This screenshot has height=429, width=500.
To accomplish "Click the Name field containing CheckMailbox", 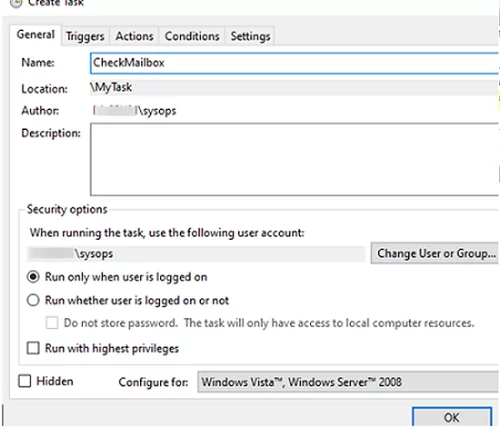I will (295, 63).
